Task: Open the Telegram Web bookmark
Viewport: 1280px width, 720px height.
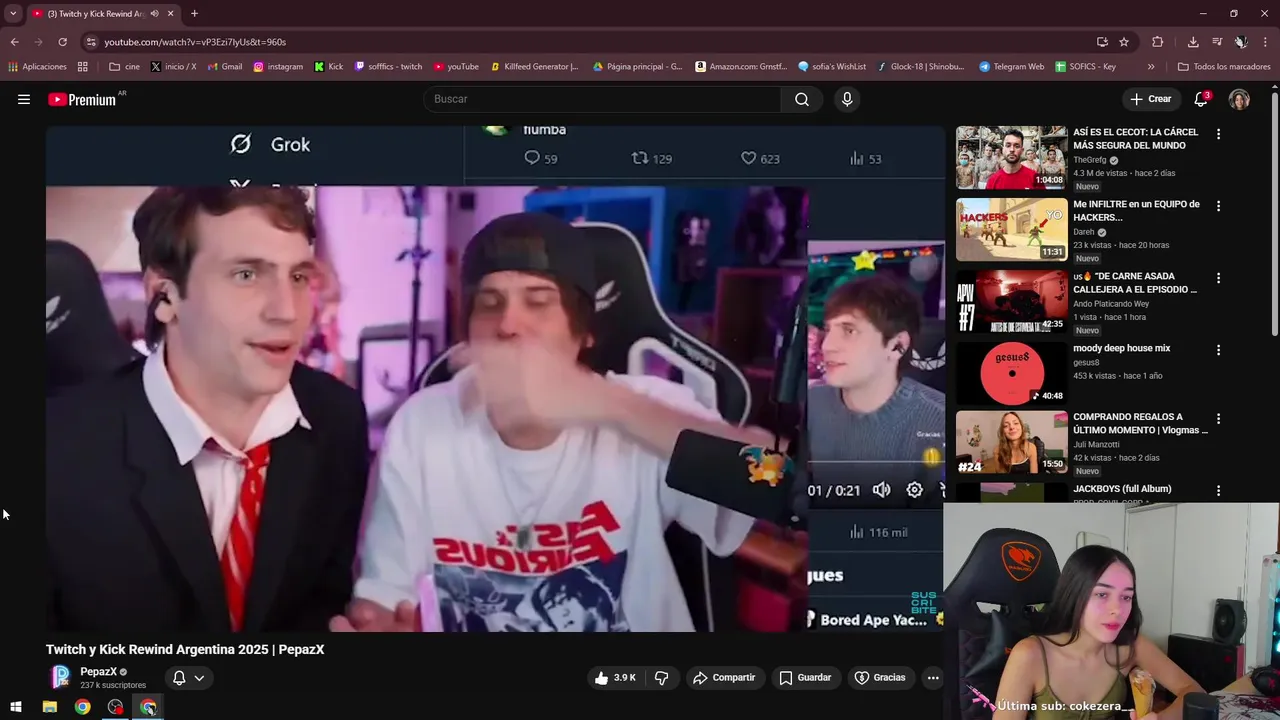Action: pyautogui.click(x=1011, y=67)
